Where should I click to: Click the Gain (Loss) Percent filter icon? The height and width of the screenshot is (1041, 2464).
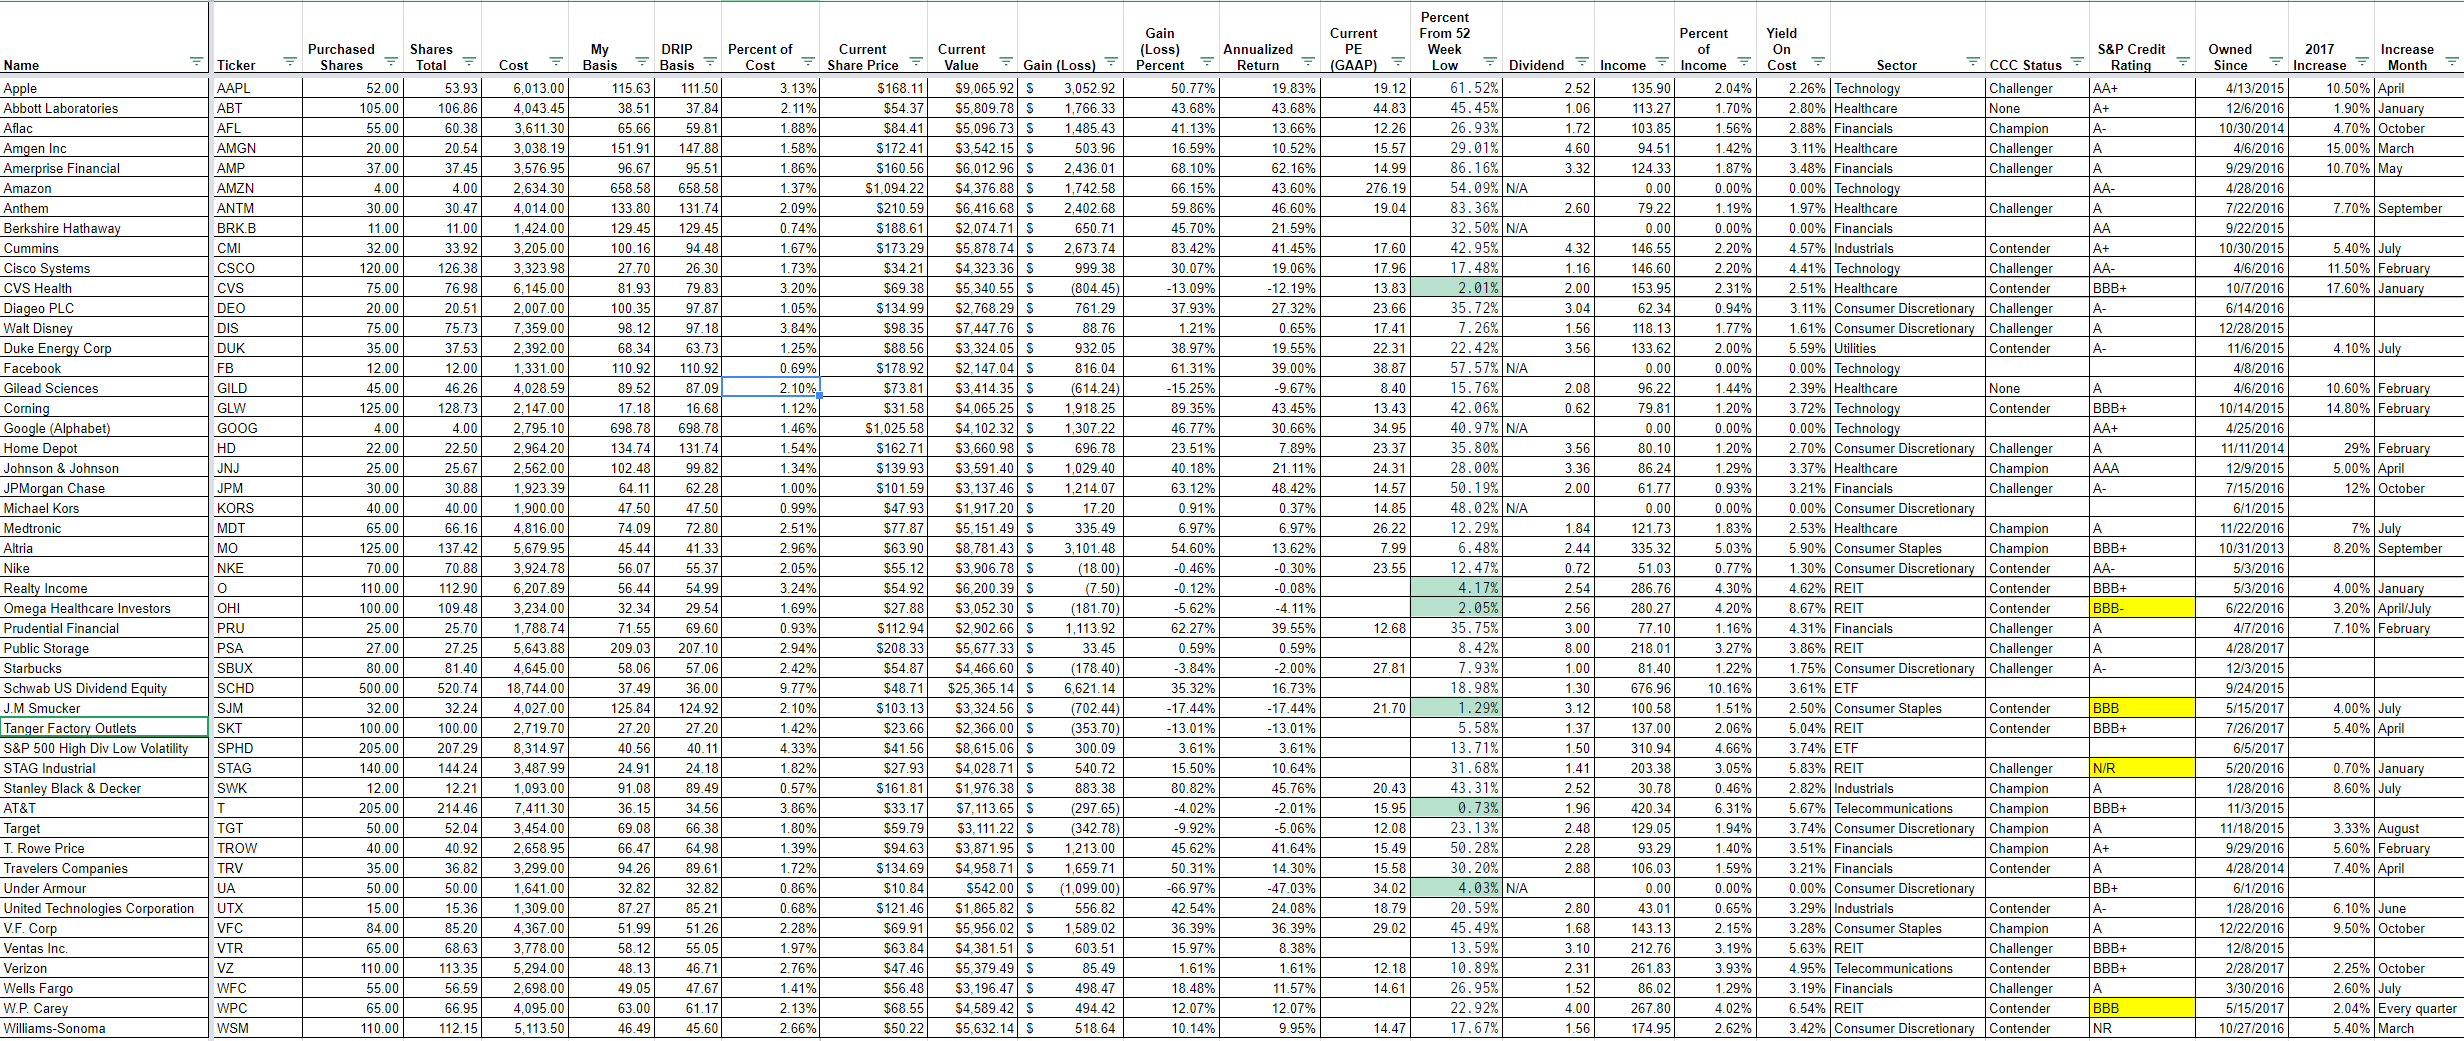1207,62
